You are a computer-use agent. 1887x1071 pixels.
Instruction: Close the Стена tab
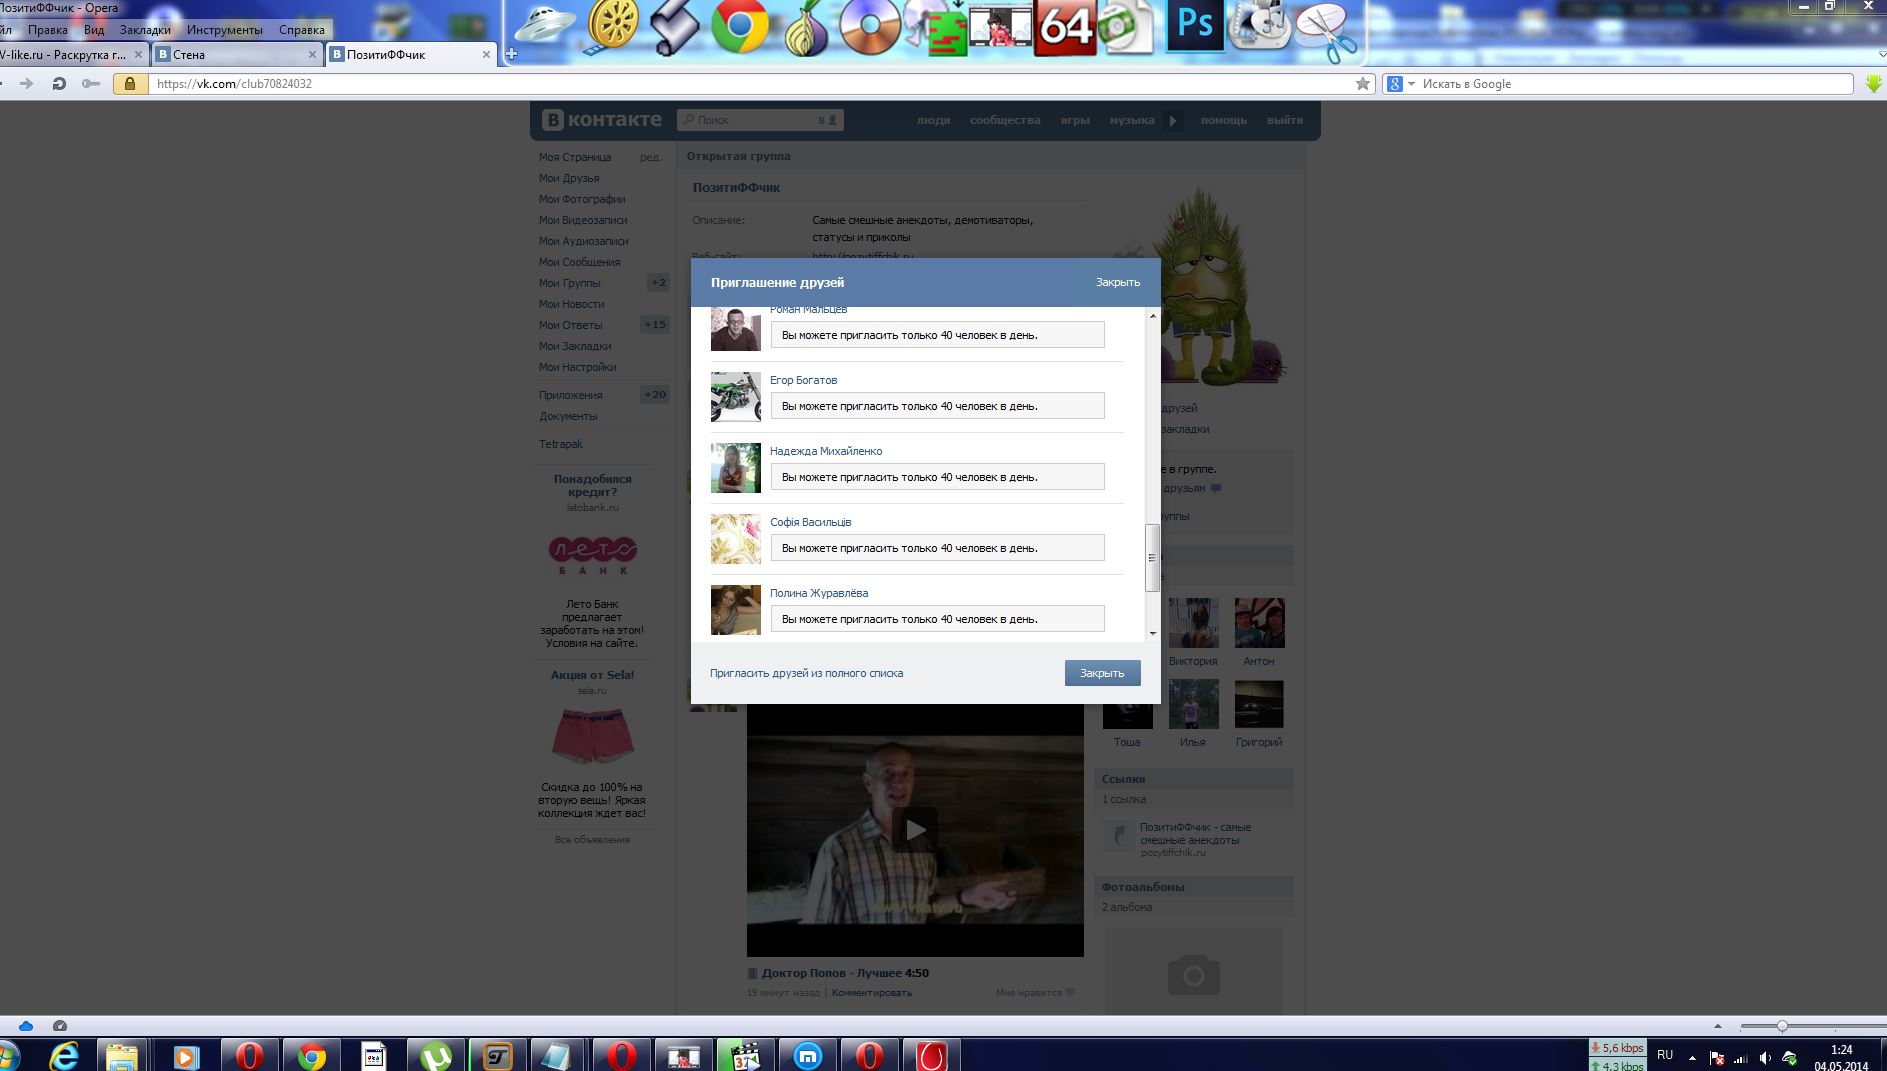312,55
